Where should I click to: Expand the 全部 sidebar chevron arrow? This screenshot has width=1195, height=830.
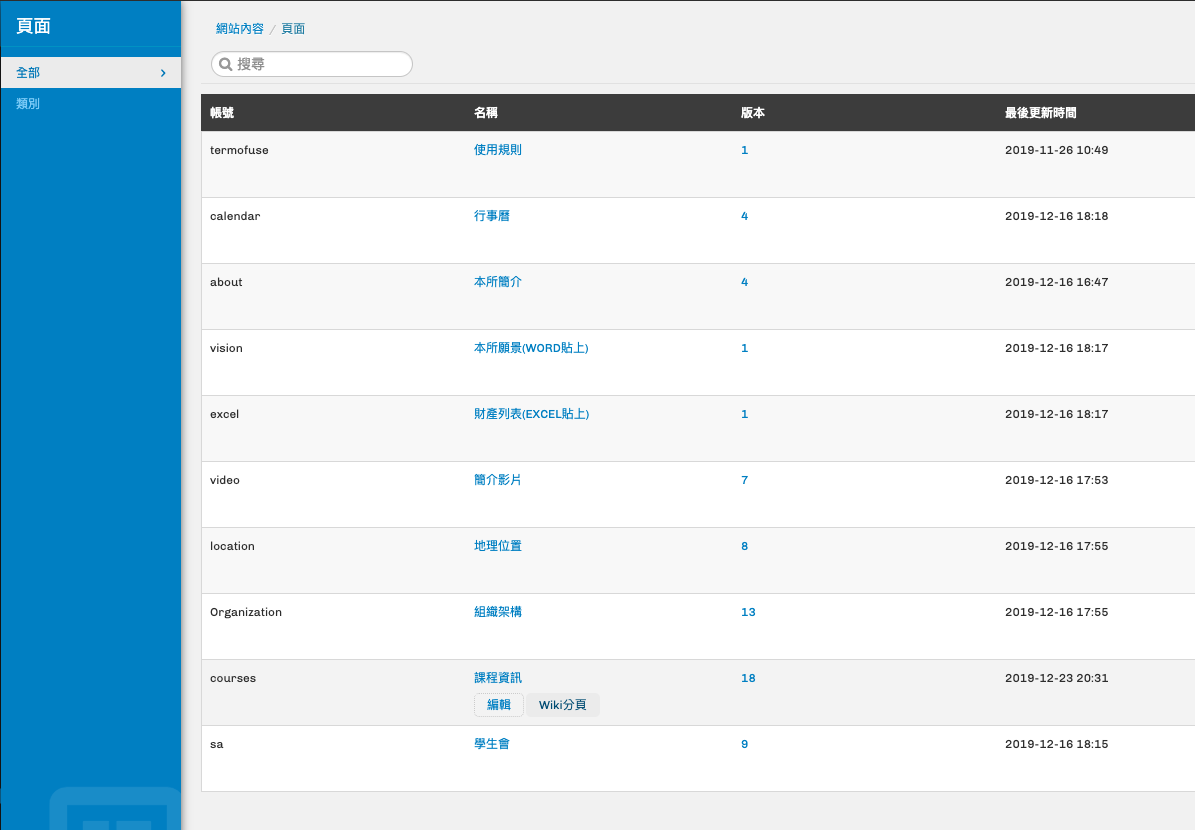(163, 73)
